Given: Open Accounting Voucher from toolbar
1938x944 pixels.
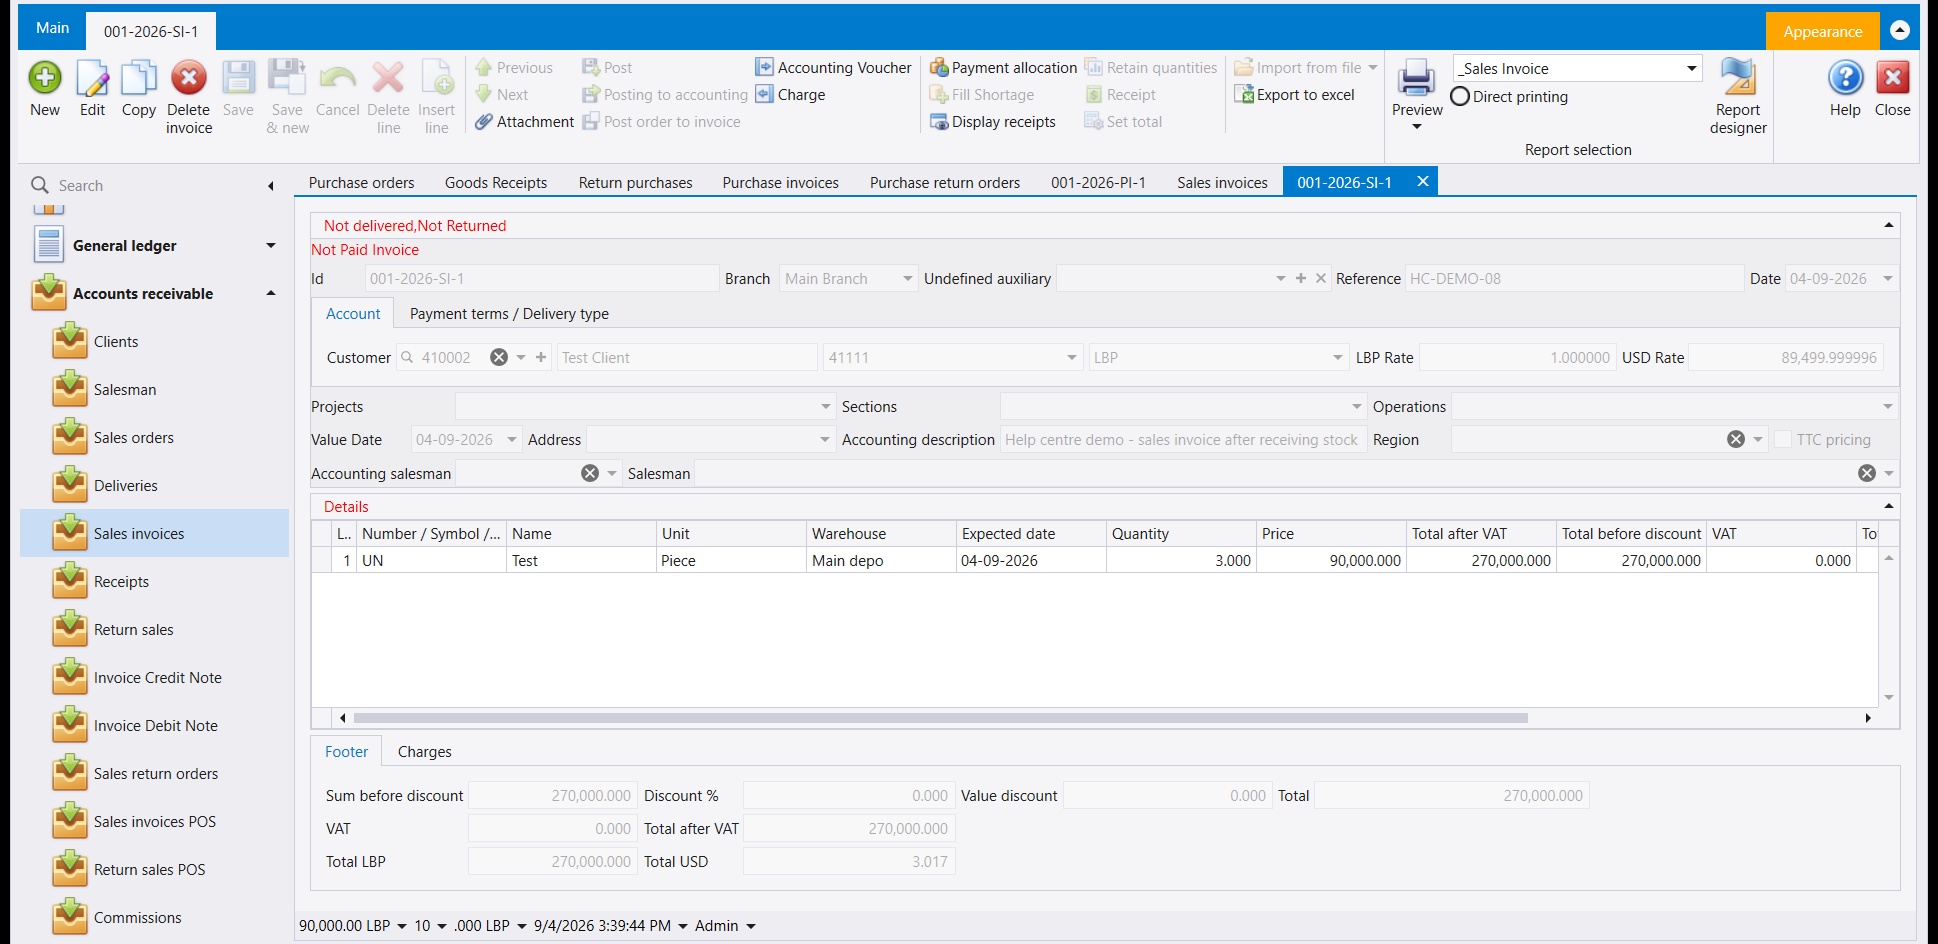Looking at the screenshot, I should point(833,68).
